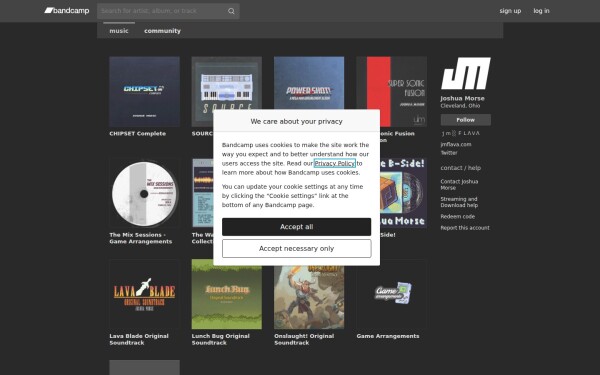600x375 pixels.
Task: Follow Joshua Morse
Action: click(x=465, y=120)
